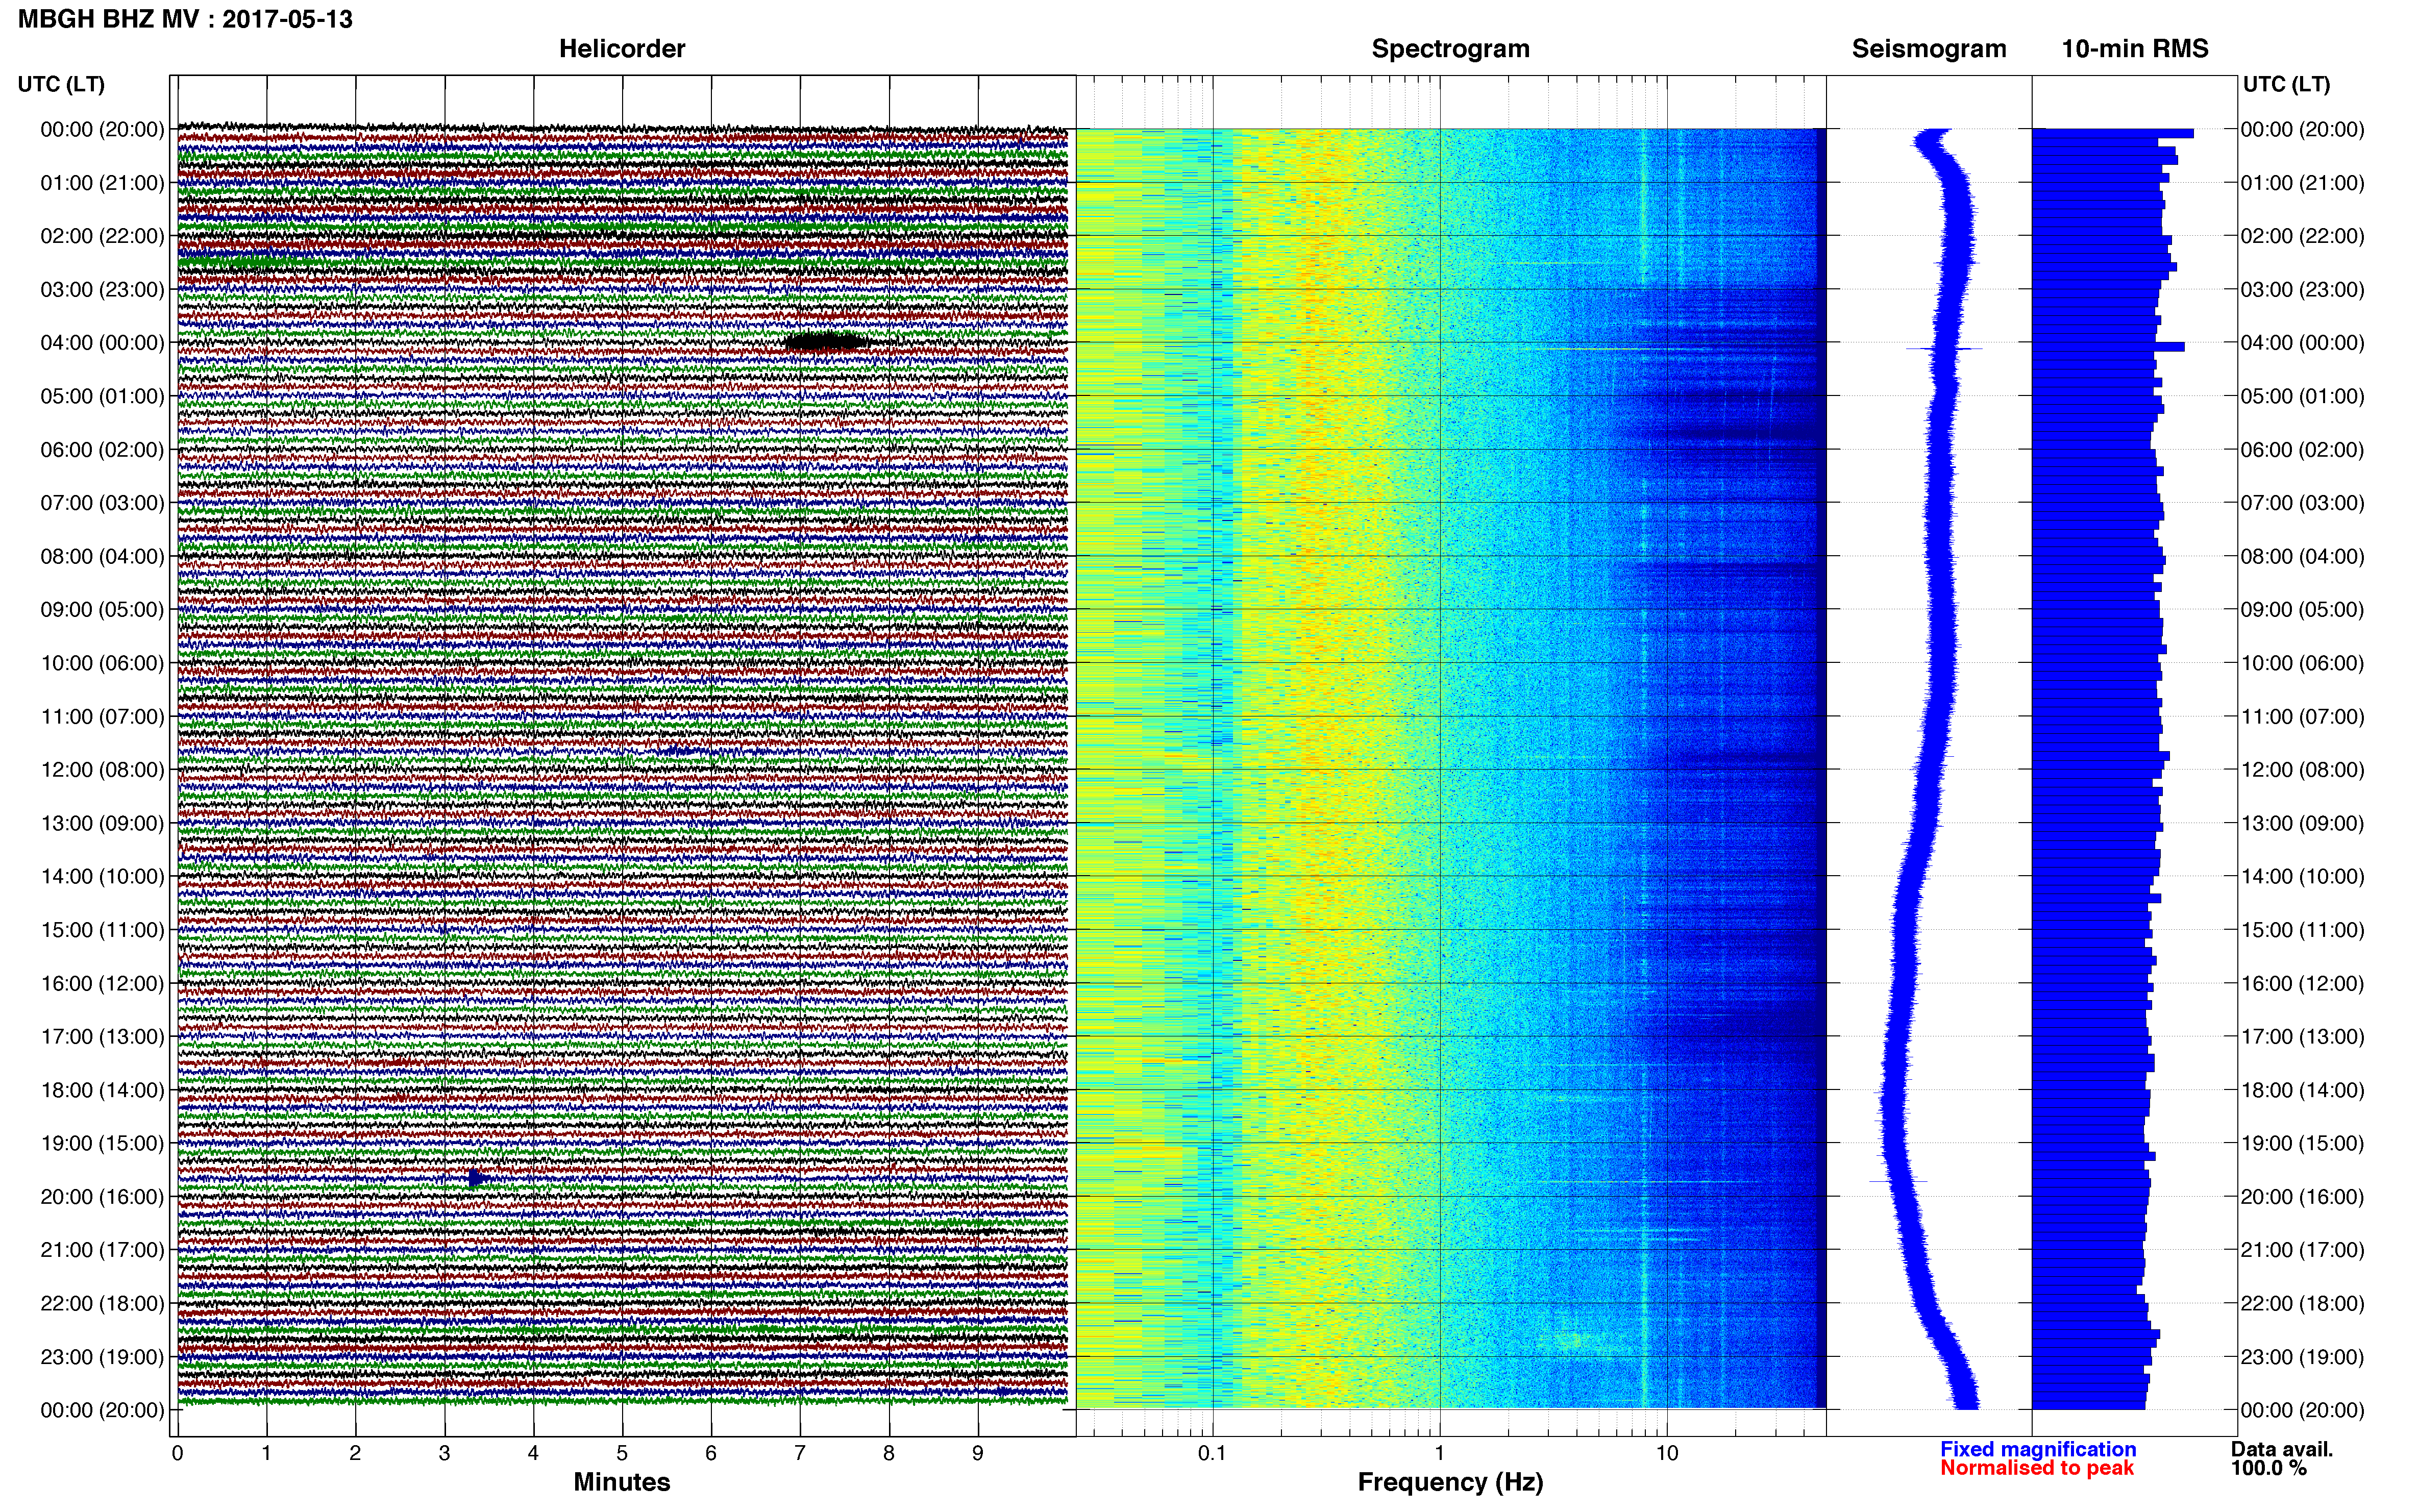
Task: Select the "Minutes" axis label
Action: [622, 1482]
